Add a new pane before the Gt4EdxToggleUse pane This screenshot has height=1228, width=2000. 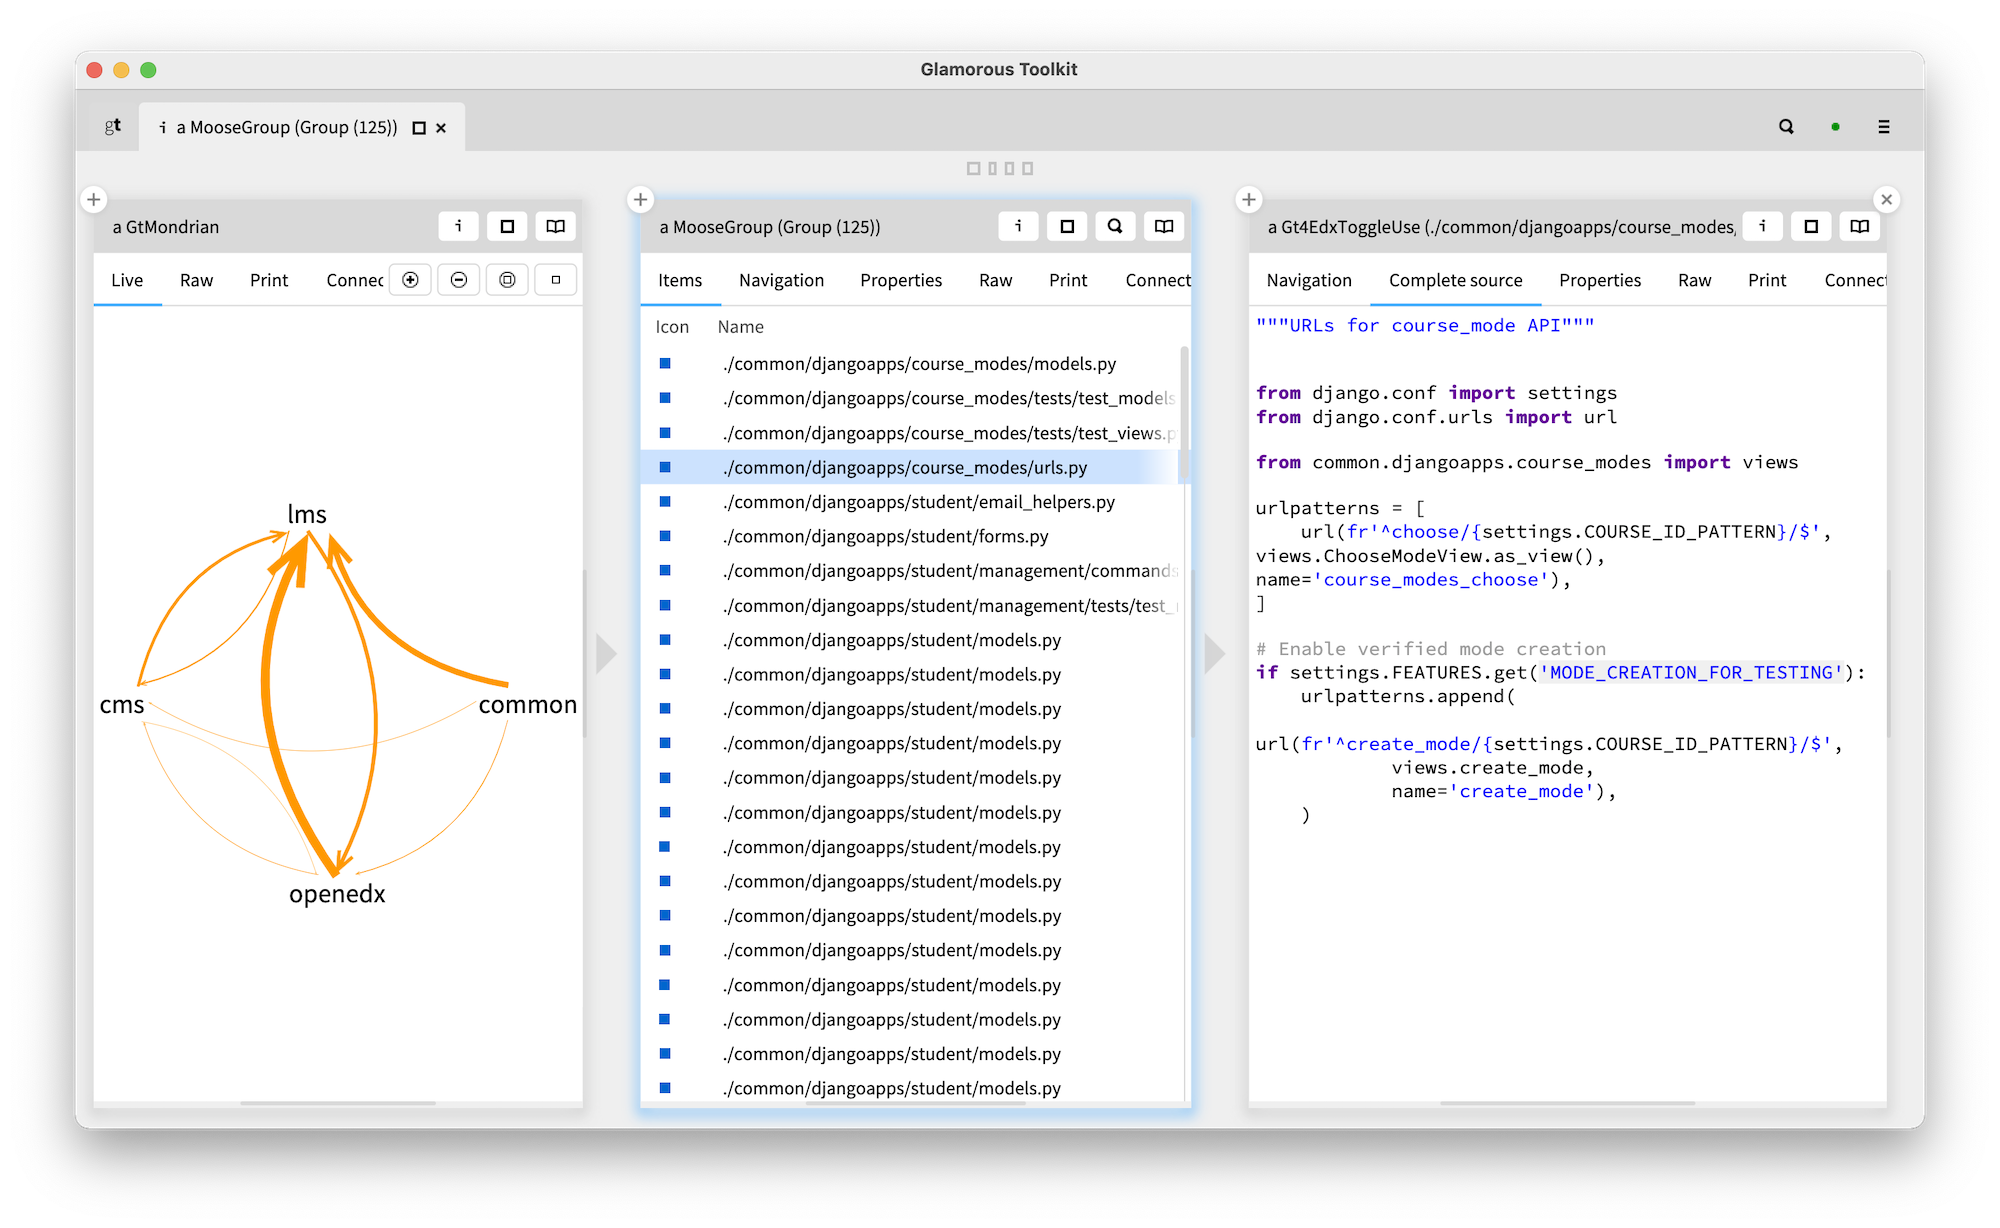(1249, 199)
